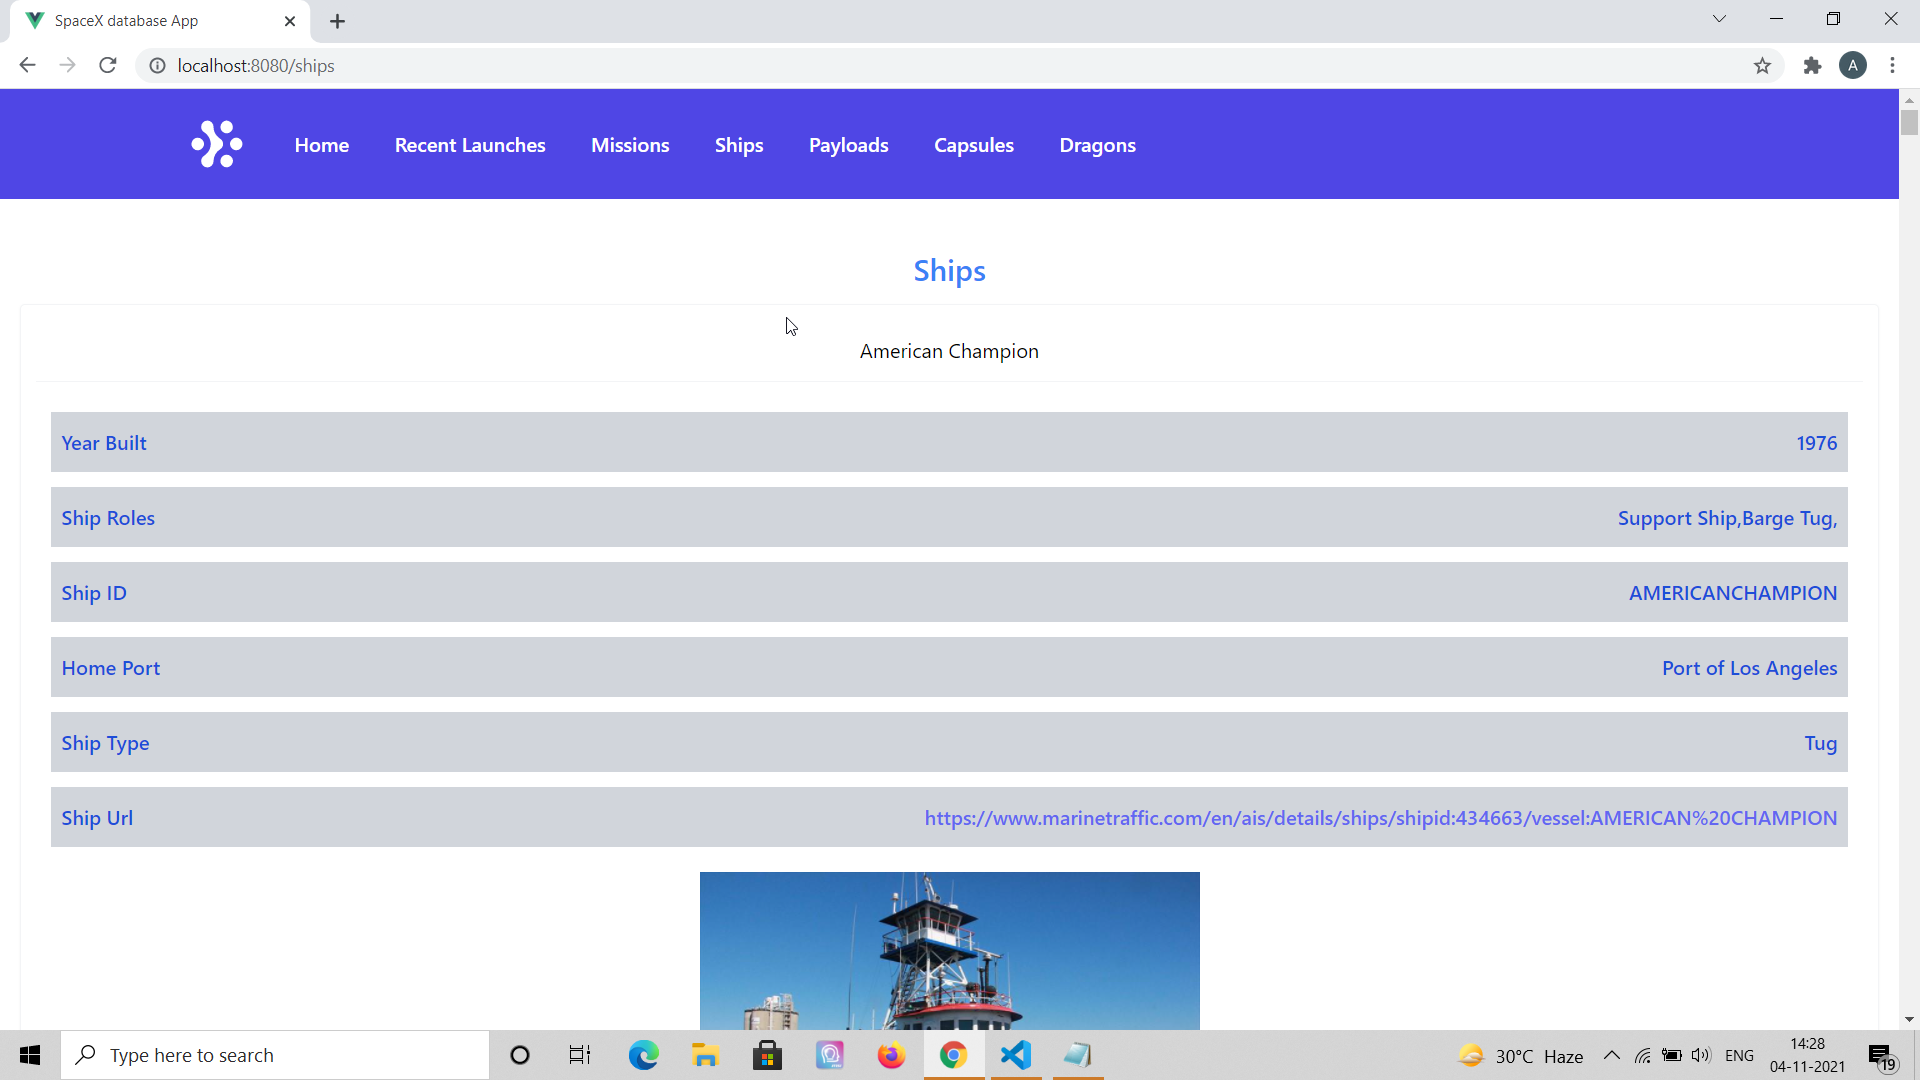
Task: Open a new browser tab
Action: tap(338, 21)
